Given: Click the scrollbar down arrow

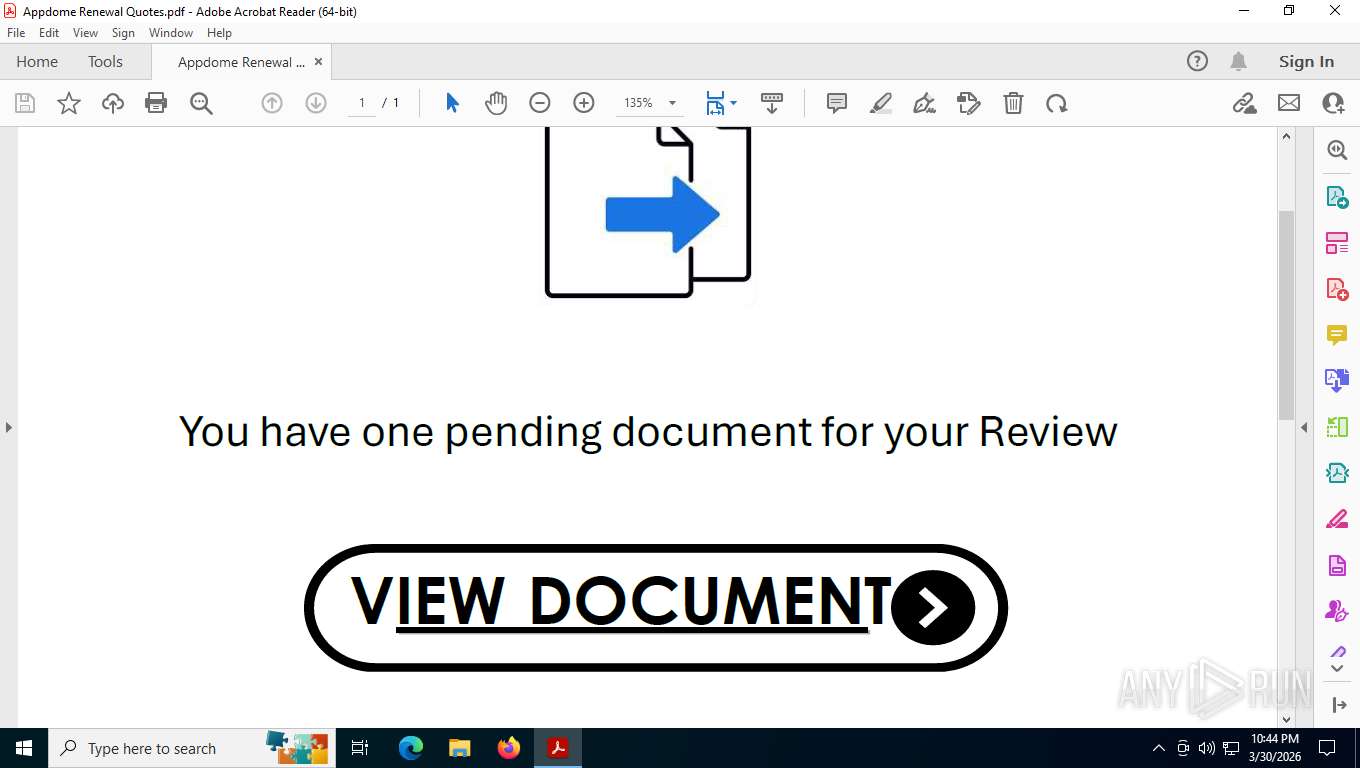Looking at the screenshot, I should click(x=1287, y=719).
